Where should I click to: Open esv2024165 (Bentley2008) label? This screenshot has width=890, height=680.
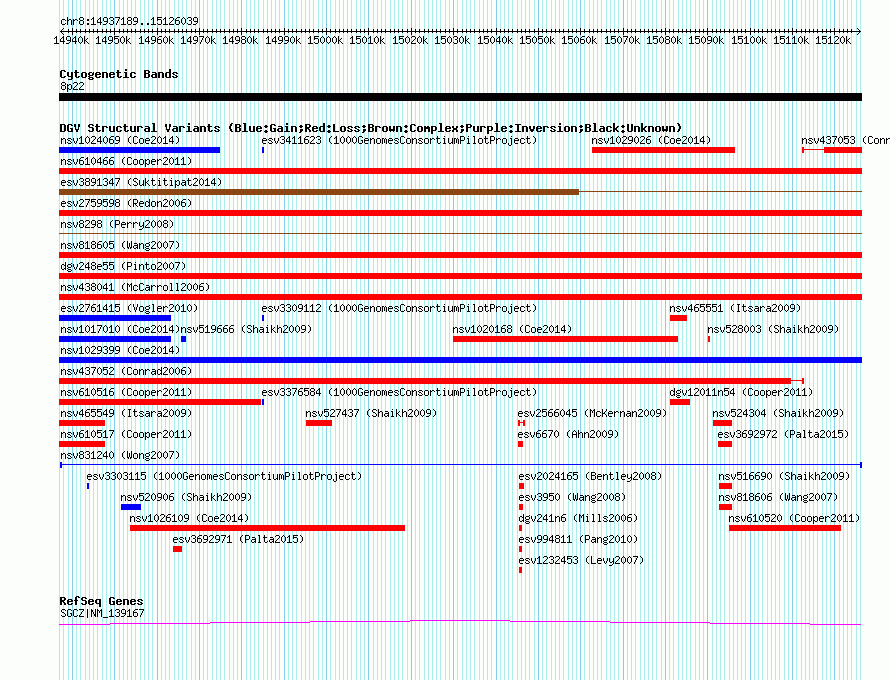pyautogui.click(x=590, y=476)
